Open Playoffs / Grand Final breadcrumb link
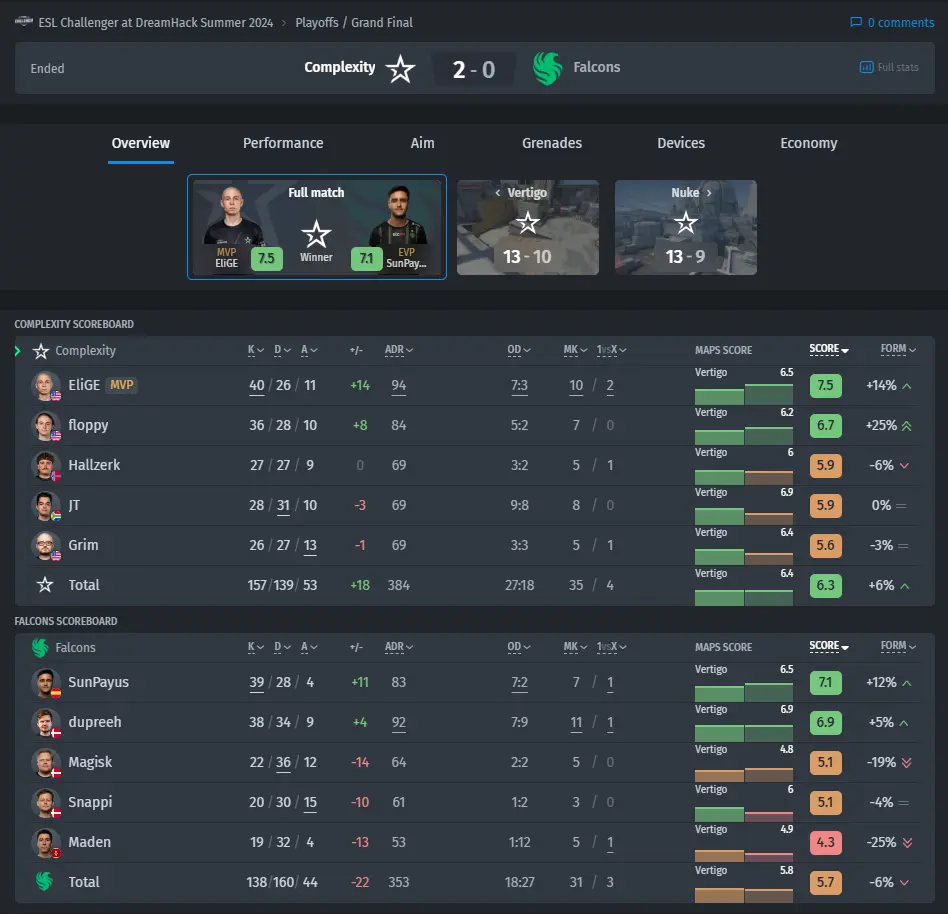Image resolution: width=948 pixels, height=914 pixels. tap(354, 22)
